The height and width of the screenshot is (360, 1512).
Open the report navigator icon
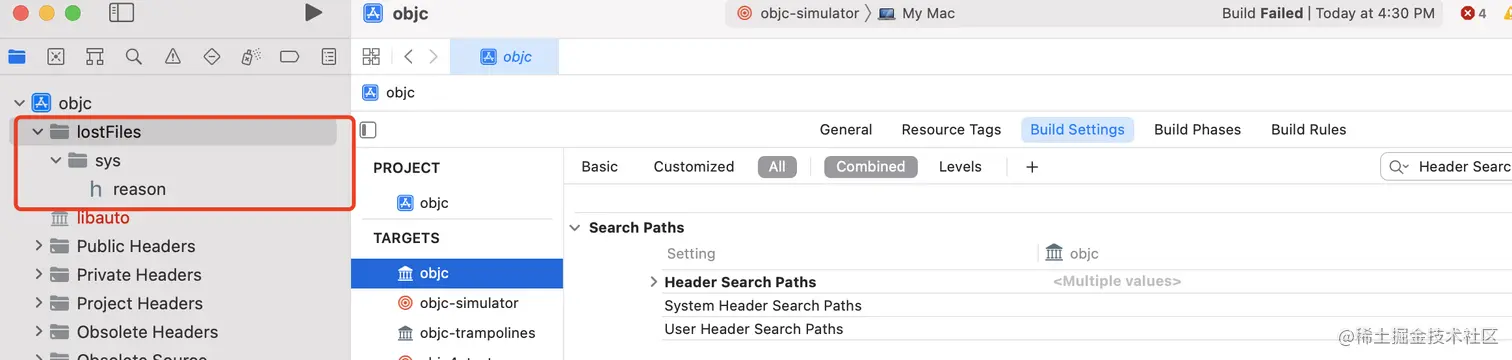[329, 57]
